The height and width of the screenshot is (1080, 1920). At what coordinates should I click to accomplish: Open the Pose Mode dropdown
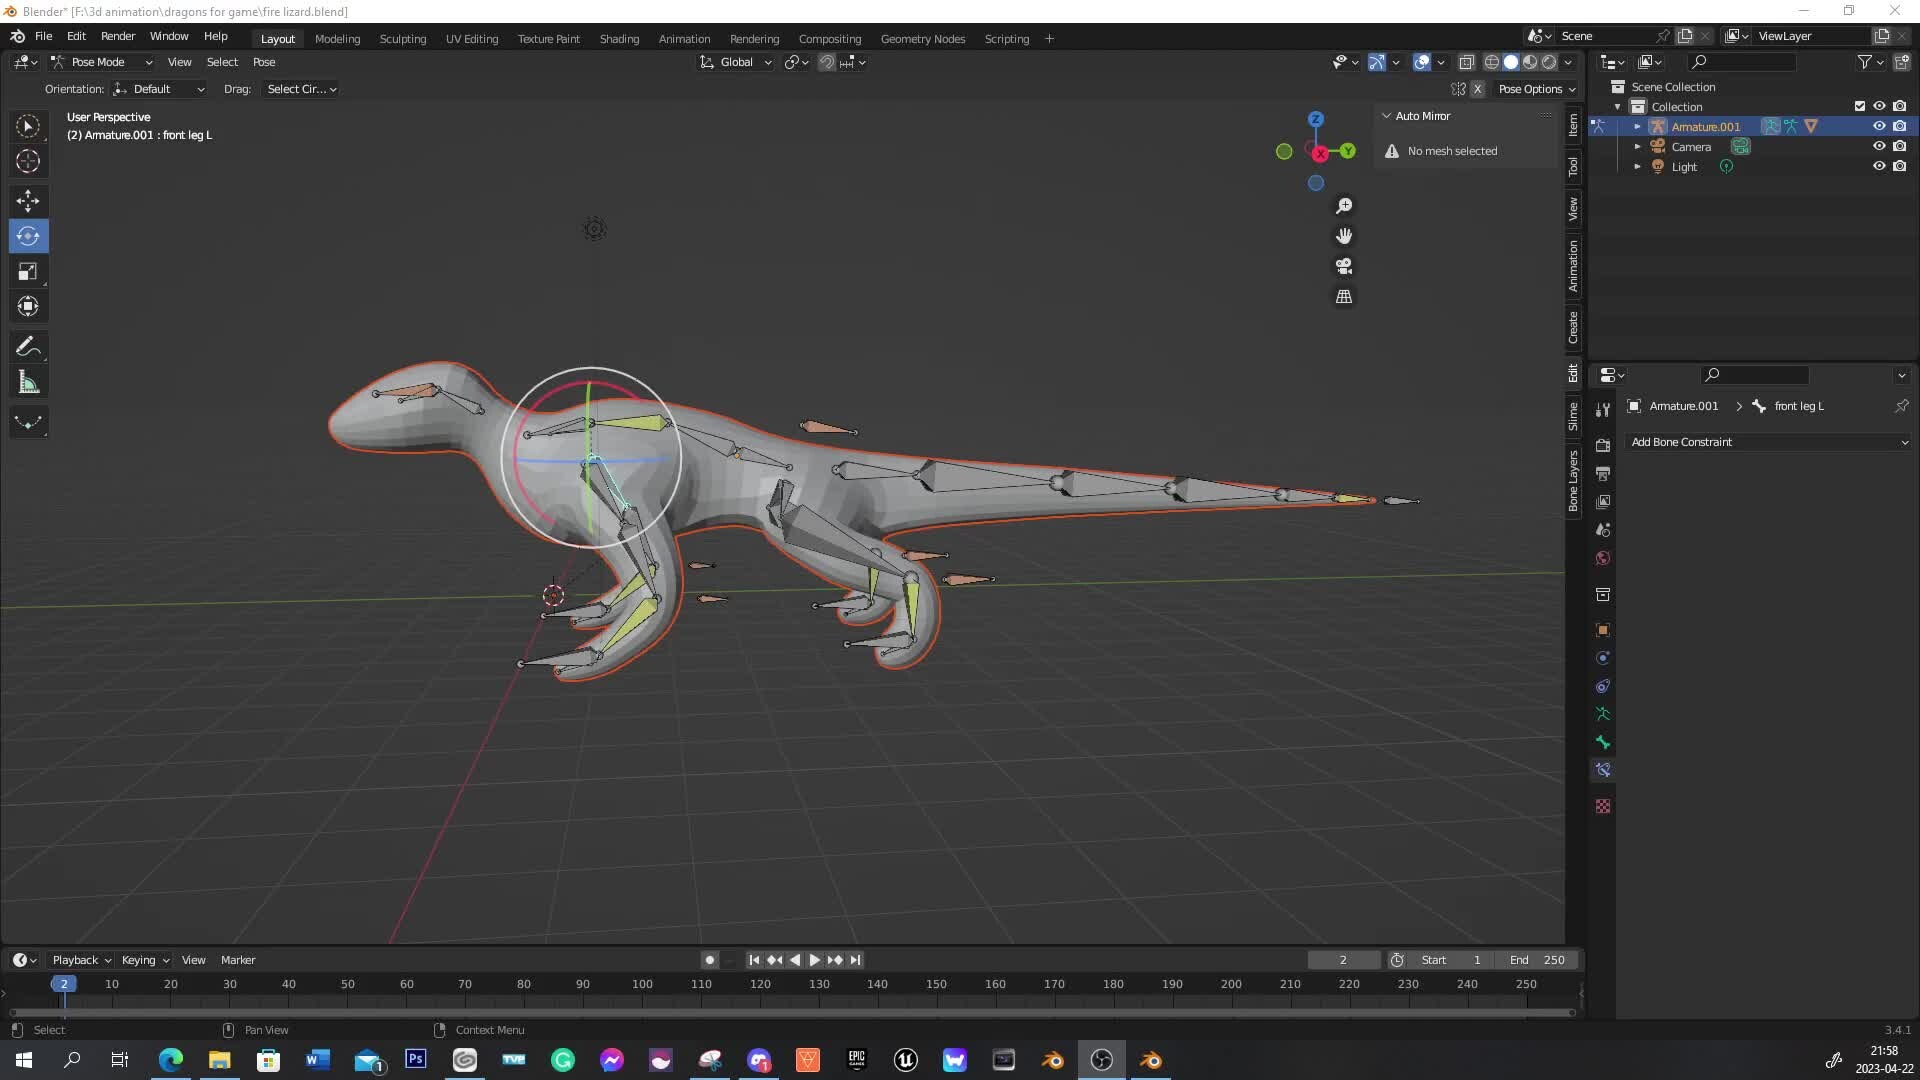tap(103, 62)
